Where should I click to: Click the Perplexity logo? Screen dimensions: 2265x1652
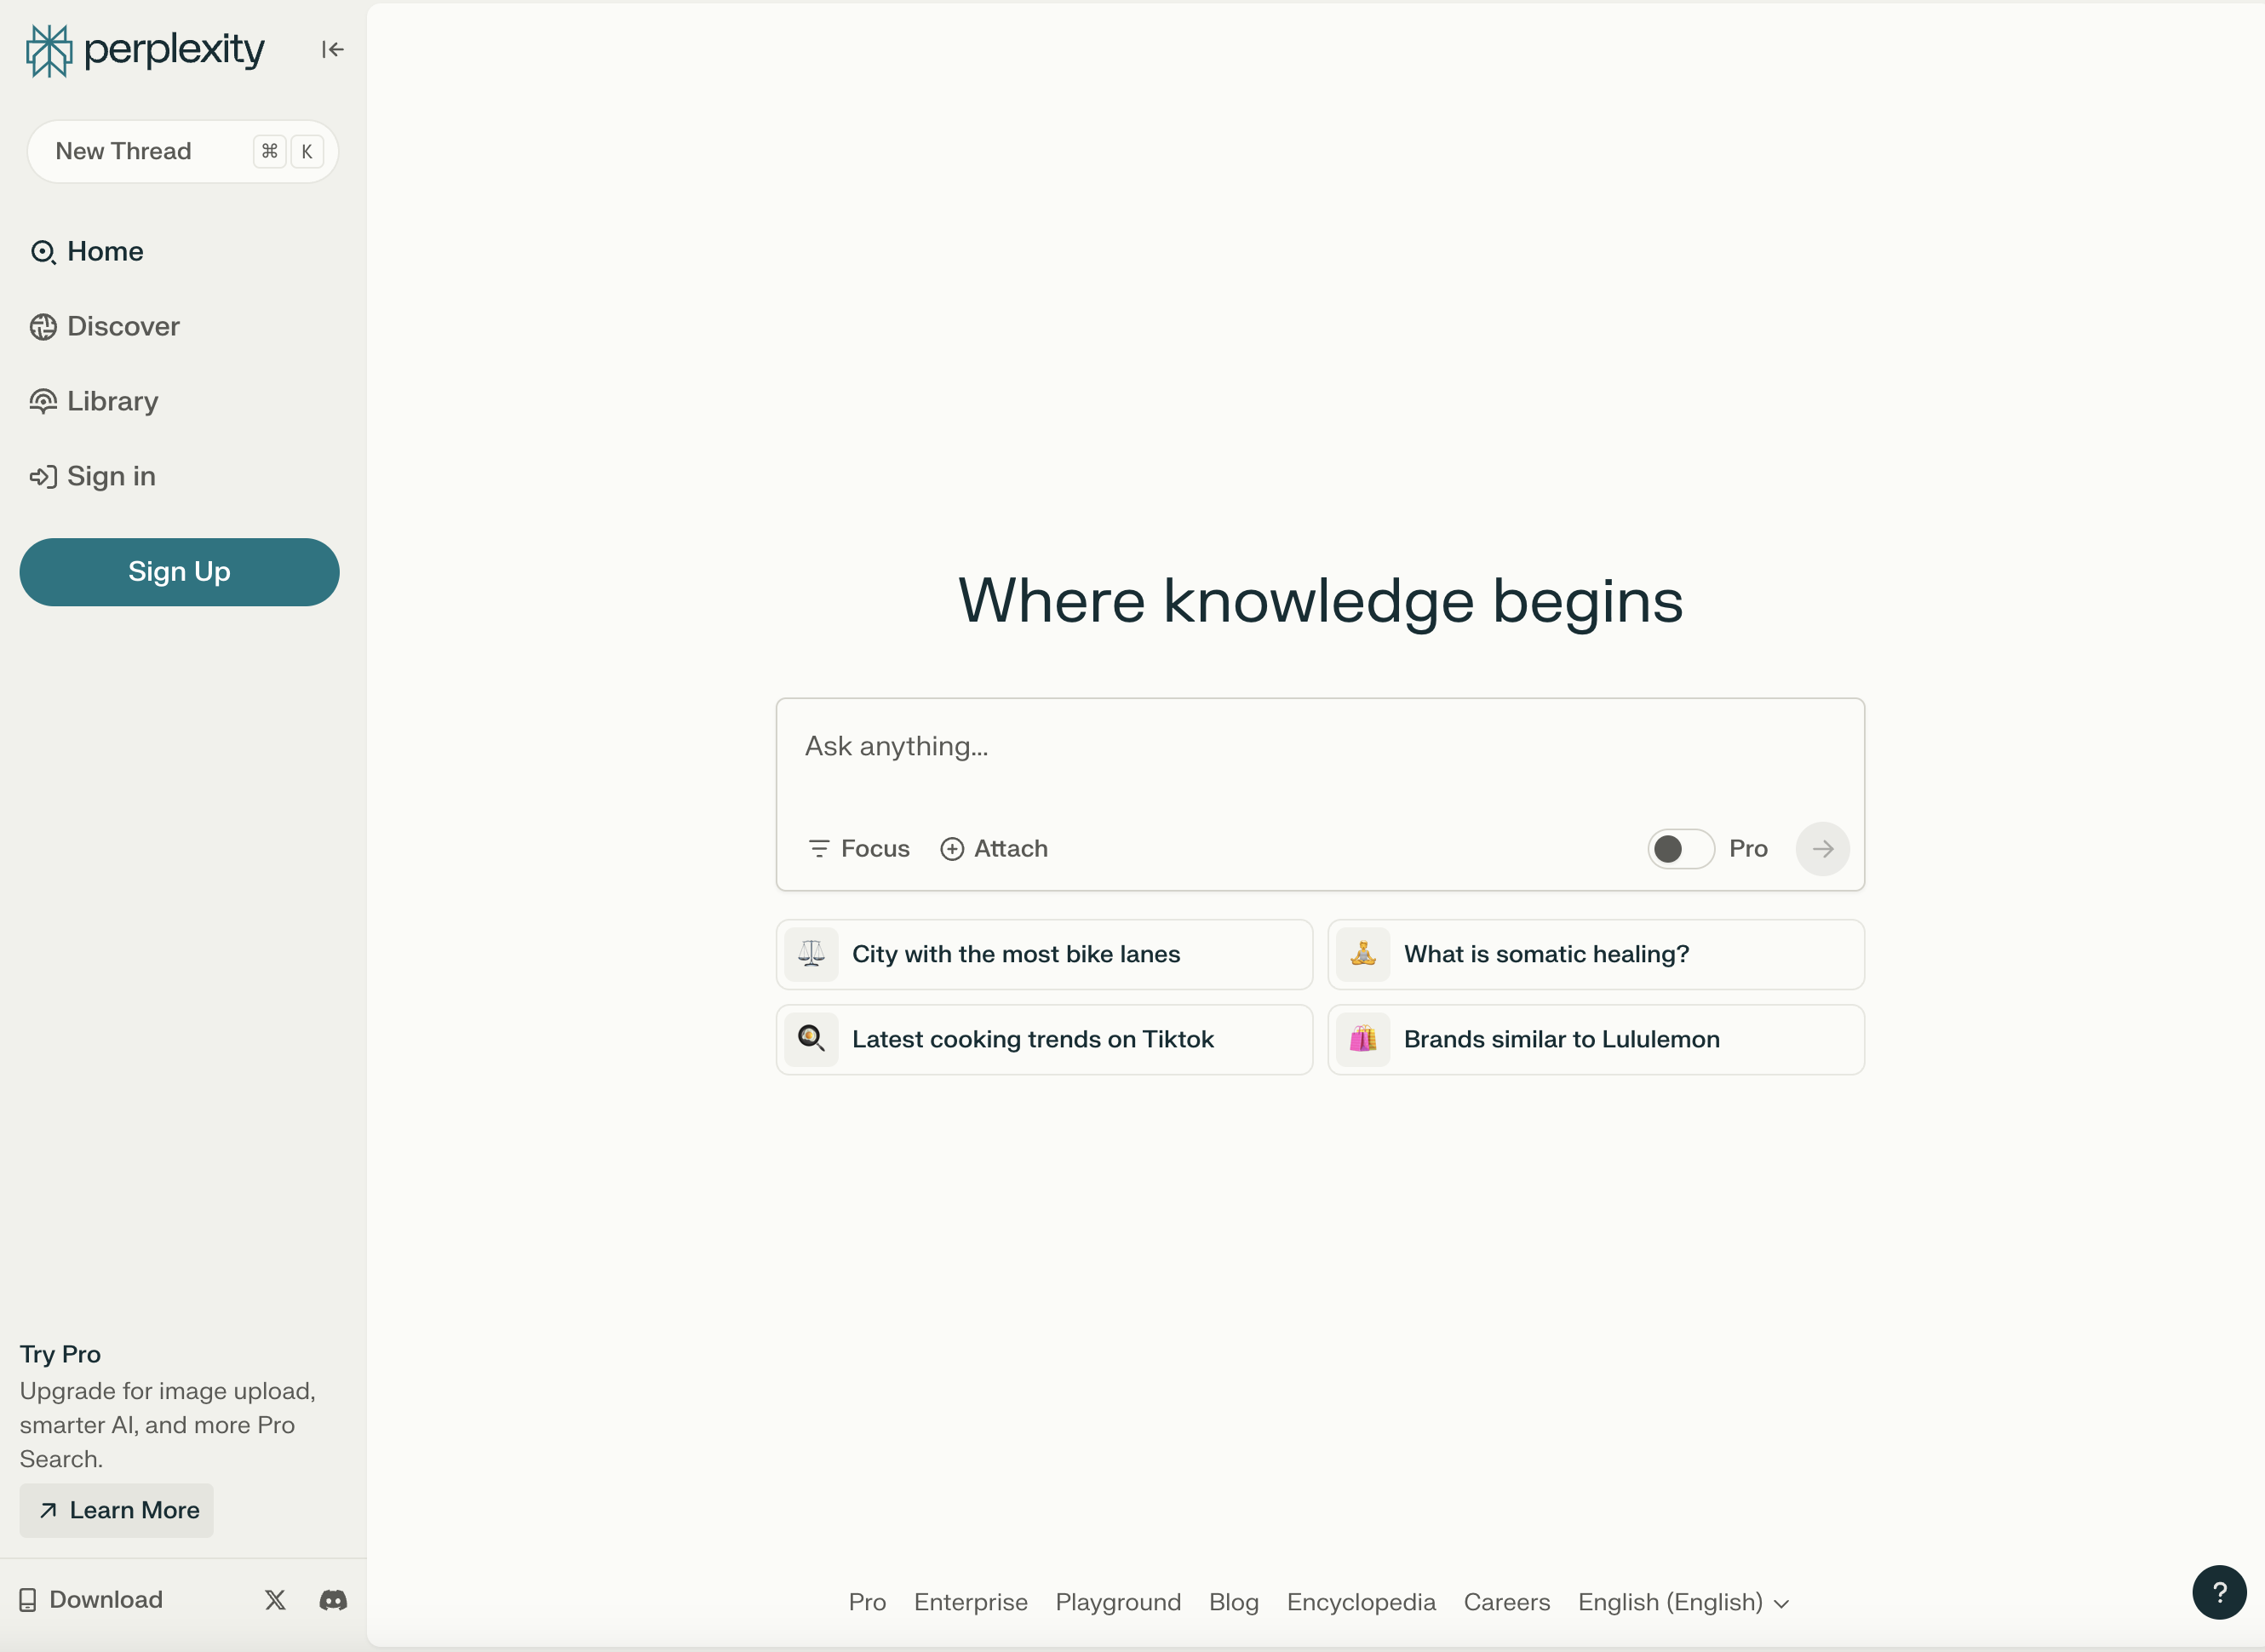(145, 50)
